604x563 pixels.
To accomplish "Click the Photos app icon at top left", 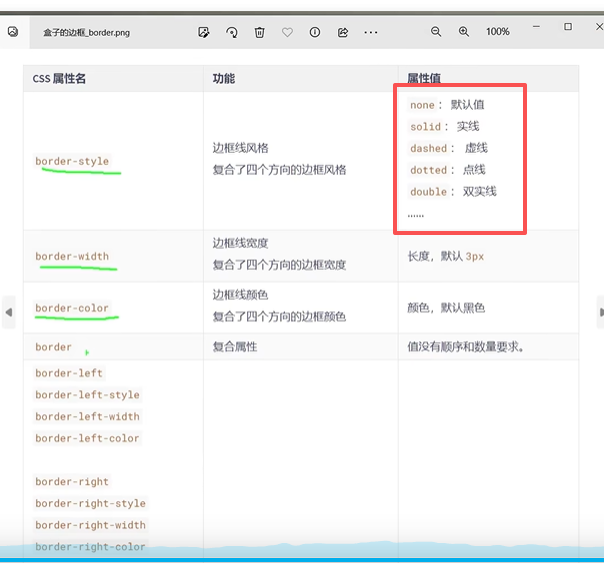I will click(13, 32).
